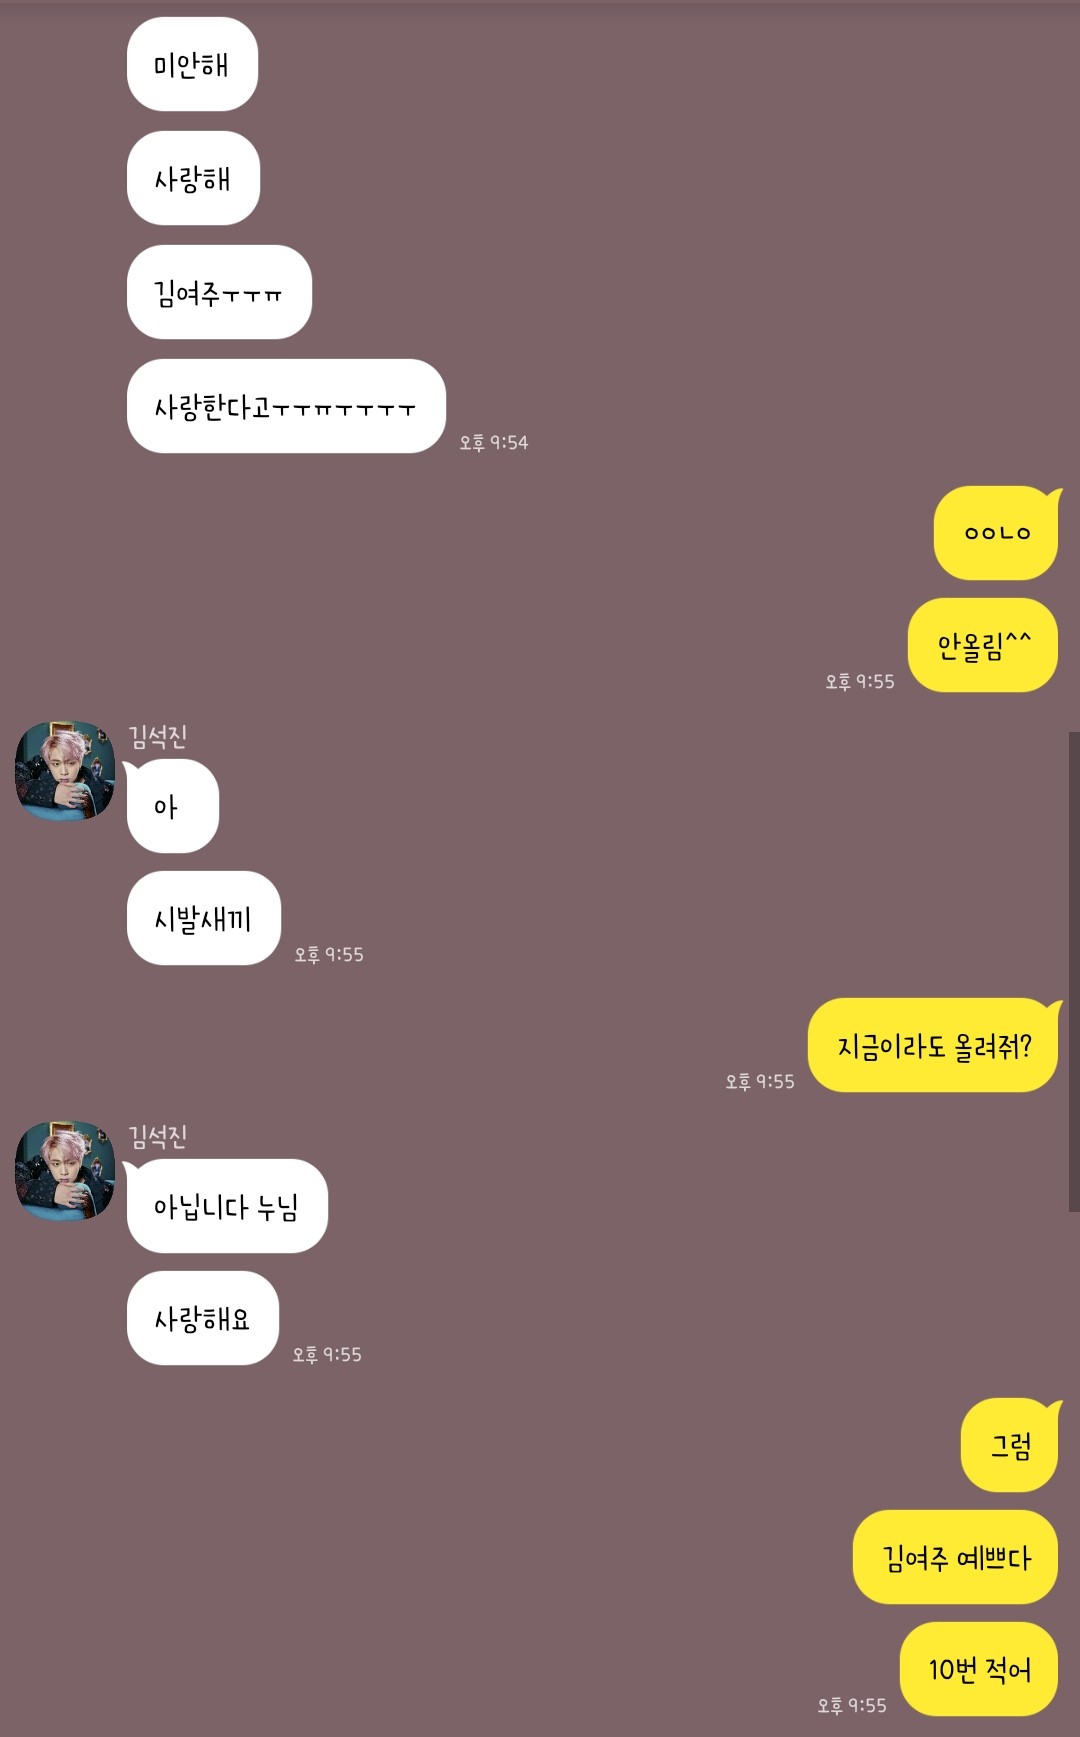The height and width of the screenshot is (1737, 1080).
Task: Select the 김여주ㅜㅜㅜㅠ message bubble
Action: coord(219,293)
